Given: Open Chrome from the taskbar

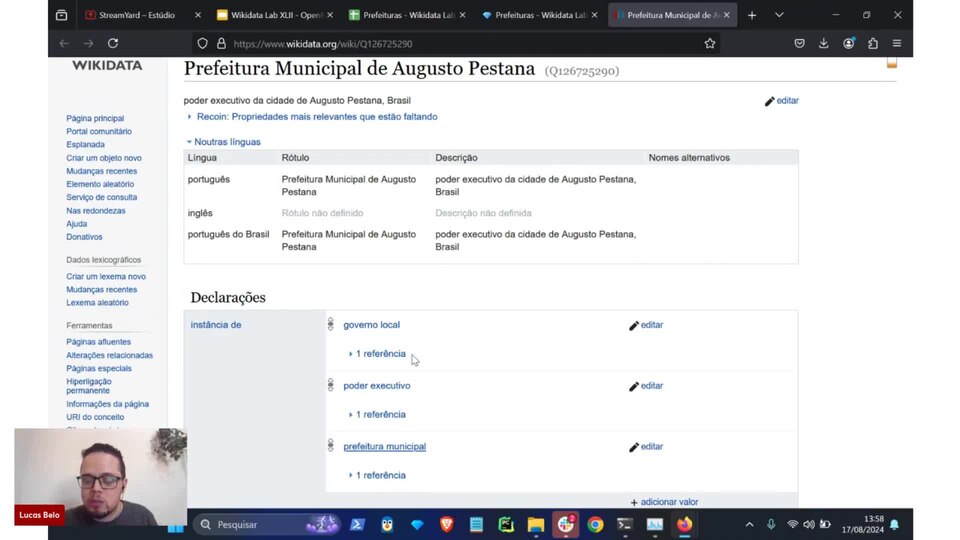Looking at the screenshot, I should pos(595,525).
